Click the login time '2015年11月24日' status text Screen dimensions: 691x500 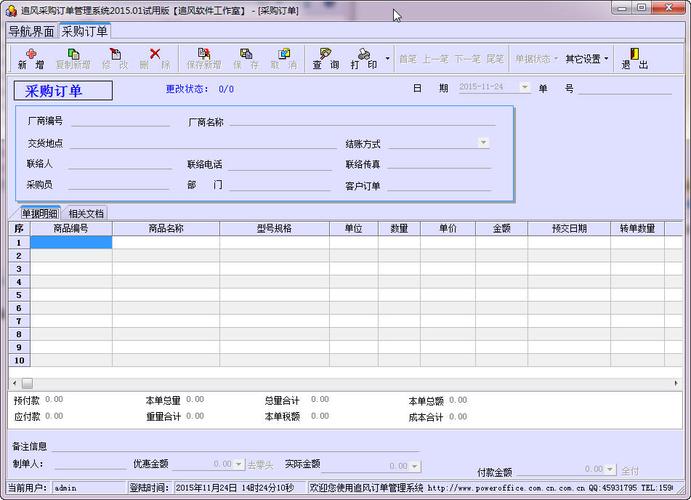[x=234, y=488]
